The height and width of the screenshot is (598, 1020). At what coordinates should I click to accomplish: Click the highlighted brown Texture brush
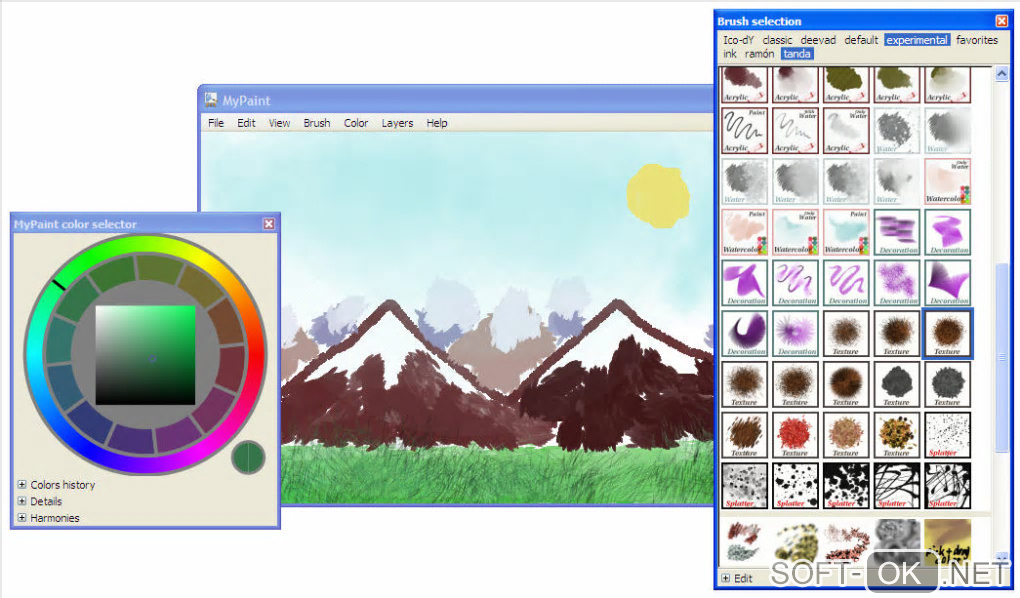[947, 334]
